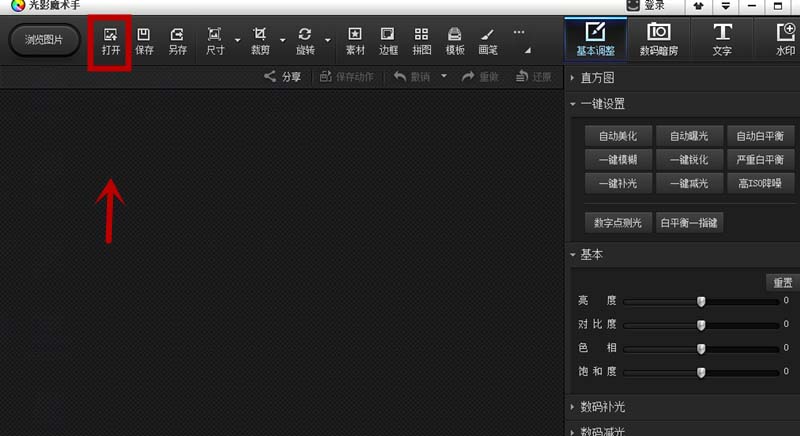Screen dimensions: 800x436
Task: Click 一键锐化 one-click sharpen button
Action: click(689, 160)
